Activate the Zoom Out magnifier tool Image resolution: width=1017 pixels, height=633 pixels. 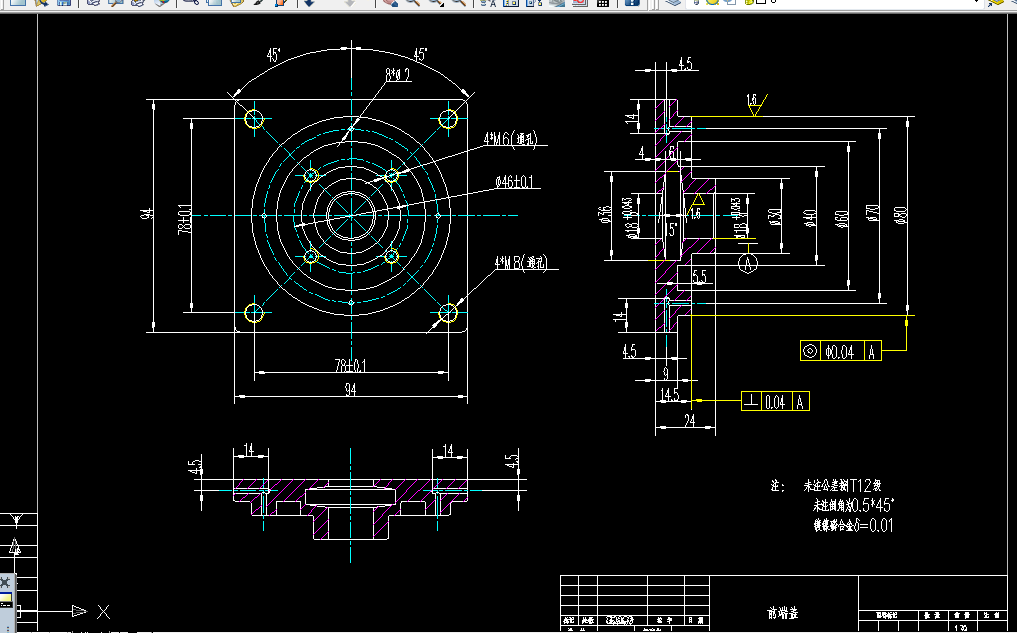coord(435,5)
